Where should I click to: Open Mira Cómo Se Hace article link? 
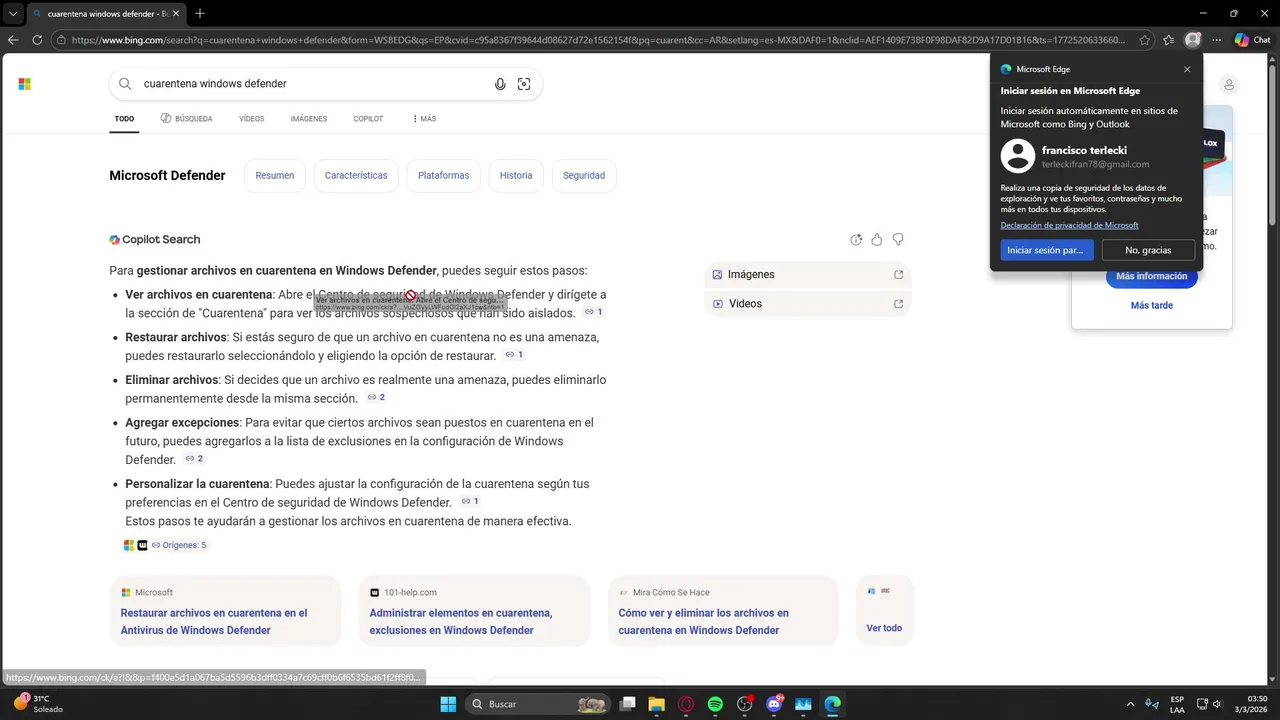[723, 611]
